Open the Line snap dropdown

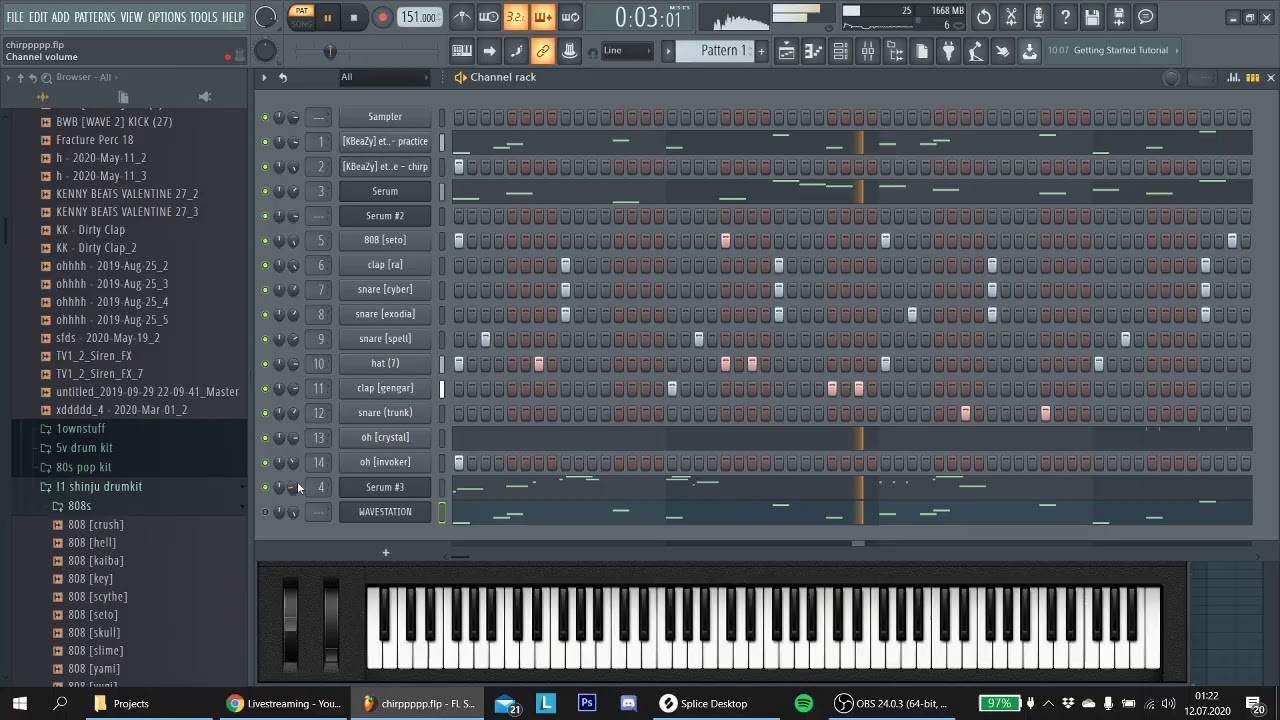626,51
